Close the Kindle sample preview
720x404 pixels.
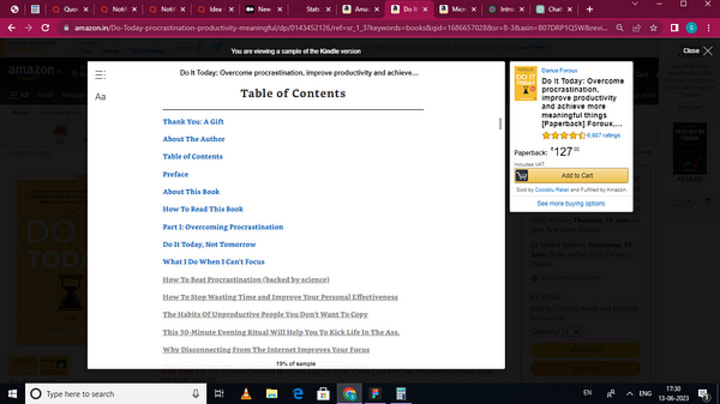tap(698, 51)
